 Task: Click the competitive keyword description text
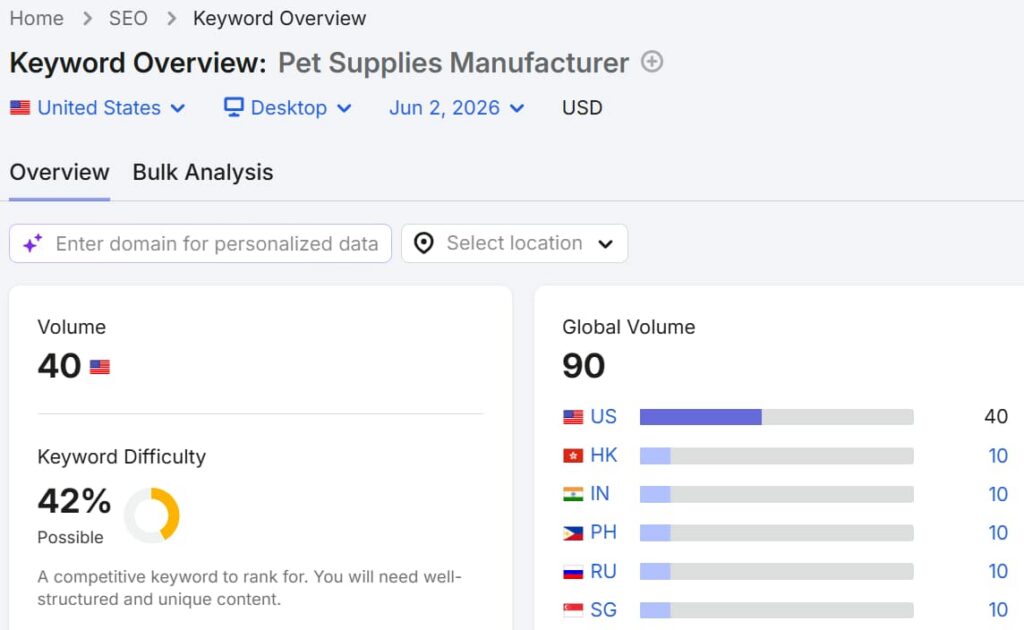(249, 588)
